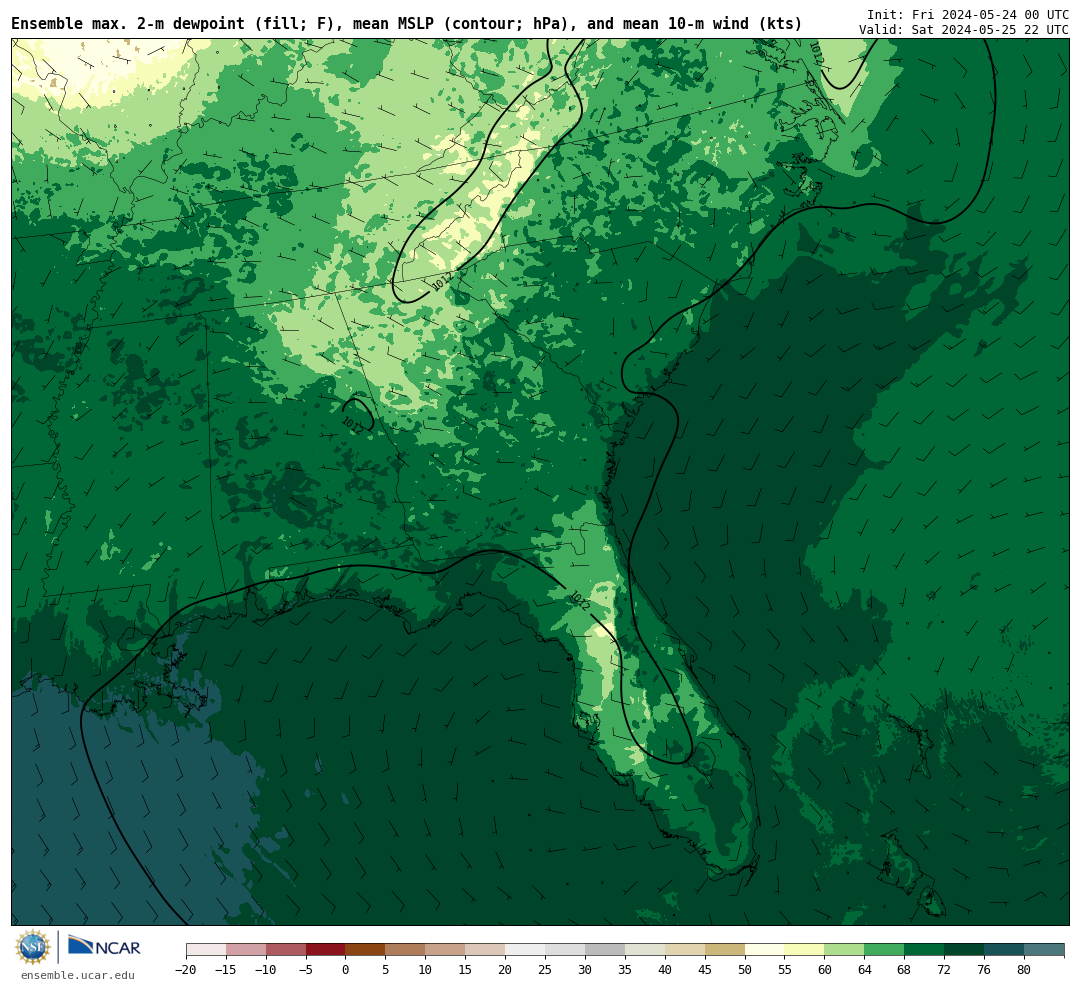The width and height of the screenshot is (1080, 988).
Task: Pick the 35 to 40 pale gray-beige swatch
Action: point(645,950)
